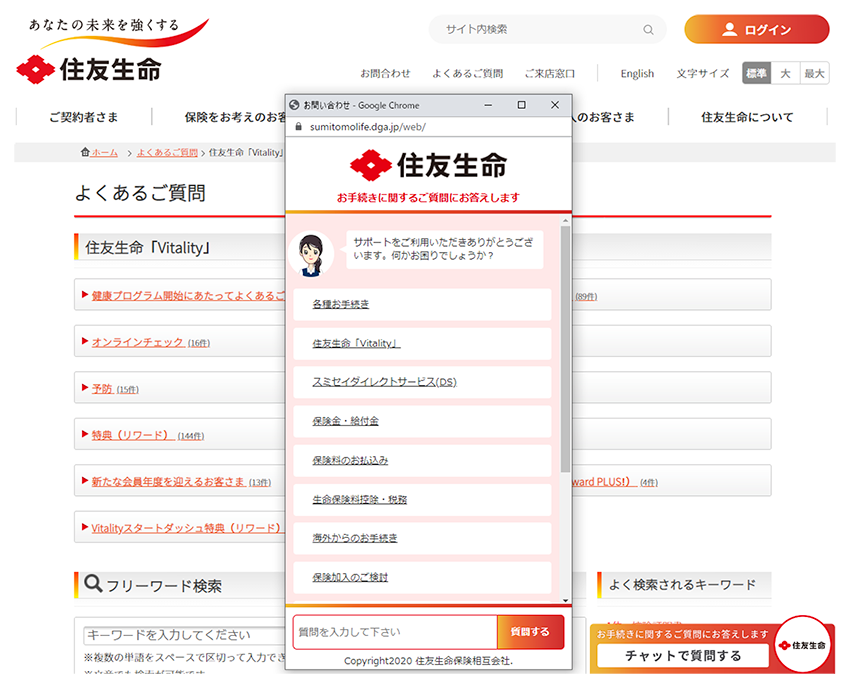Click the chat operator avatar image
The height and width of the screenshot is (688, 850).
point(311,255)
